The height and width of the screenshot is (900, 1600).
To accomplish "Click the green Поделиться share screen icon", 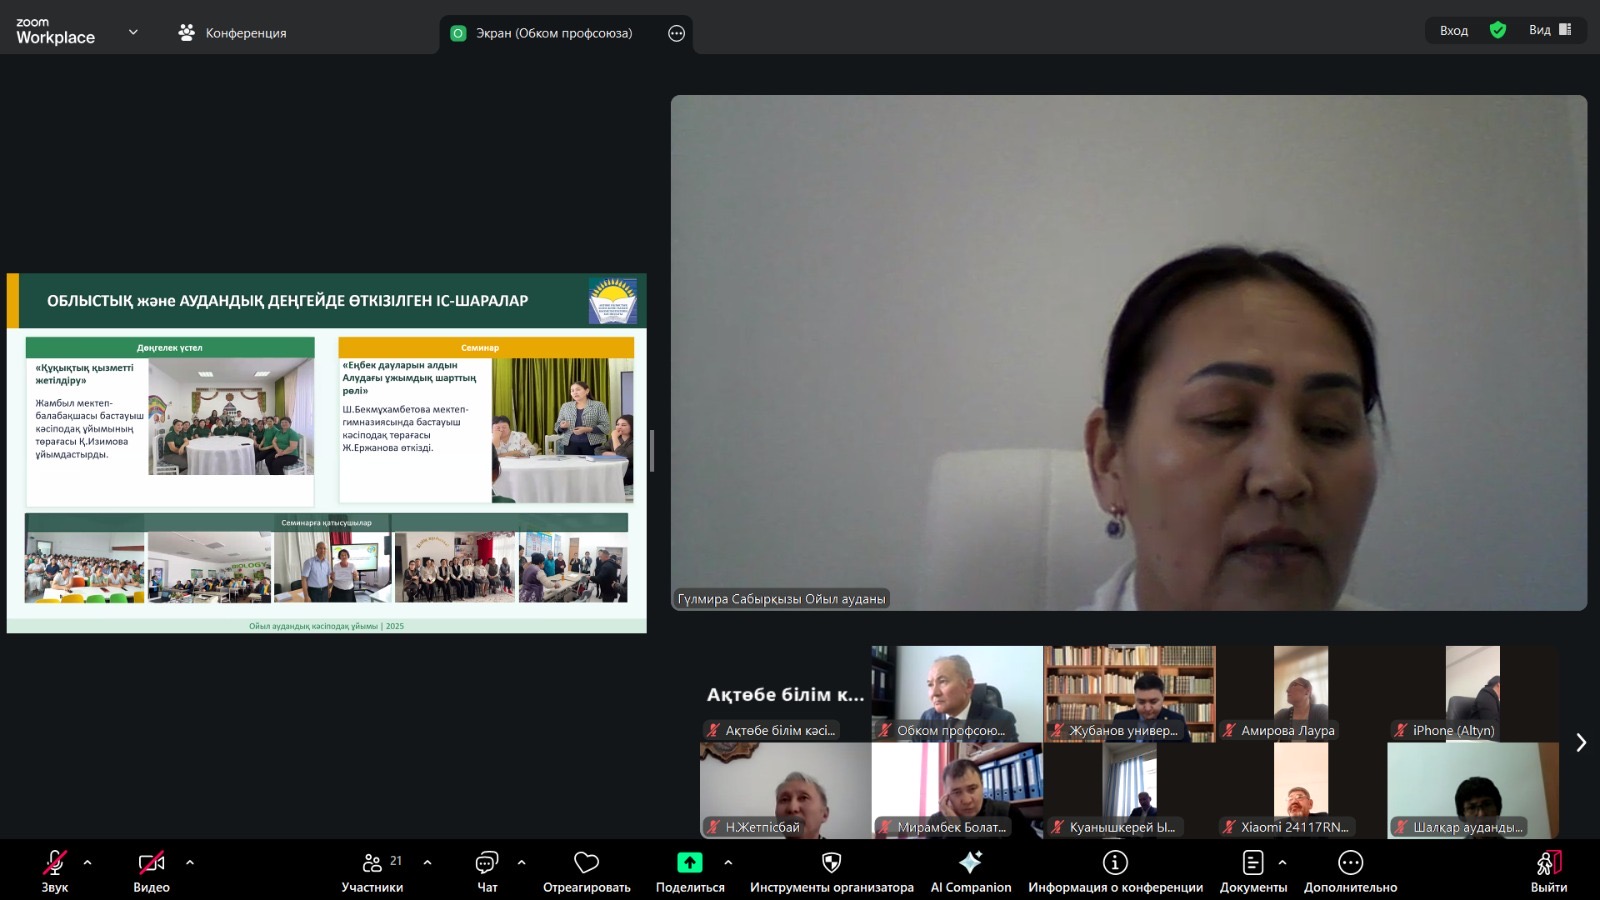I will click(690, 863).
